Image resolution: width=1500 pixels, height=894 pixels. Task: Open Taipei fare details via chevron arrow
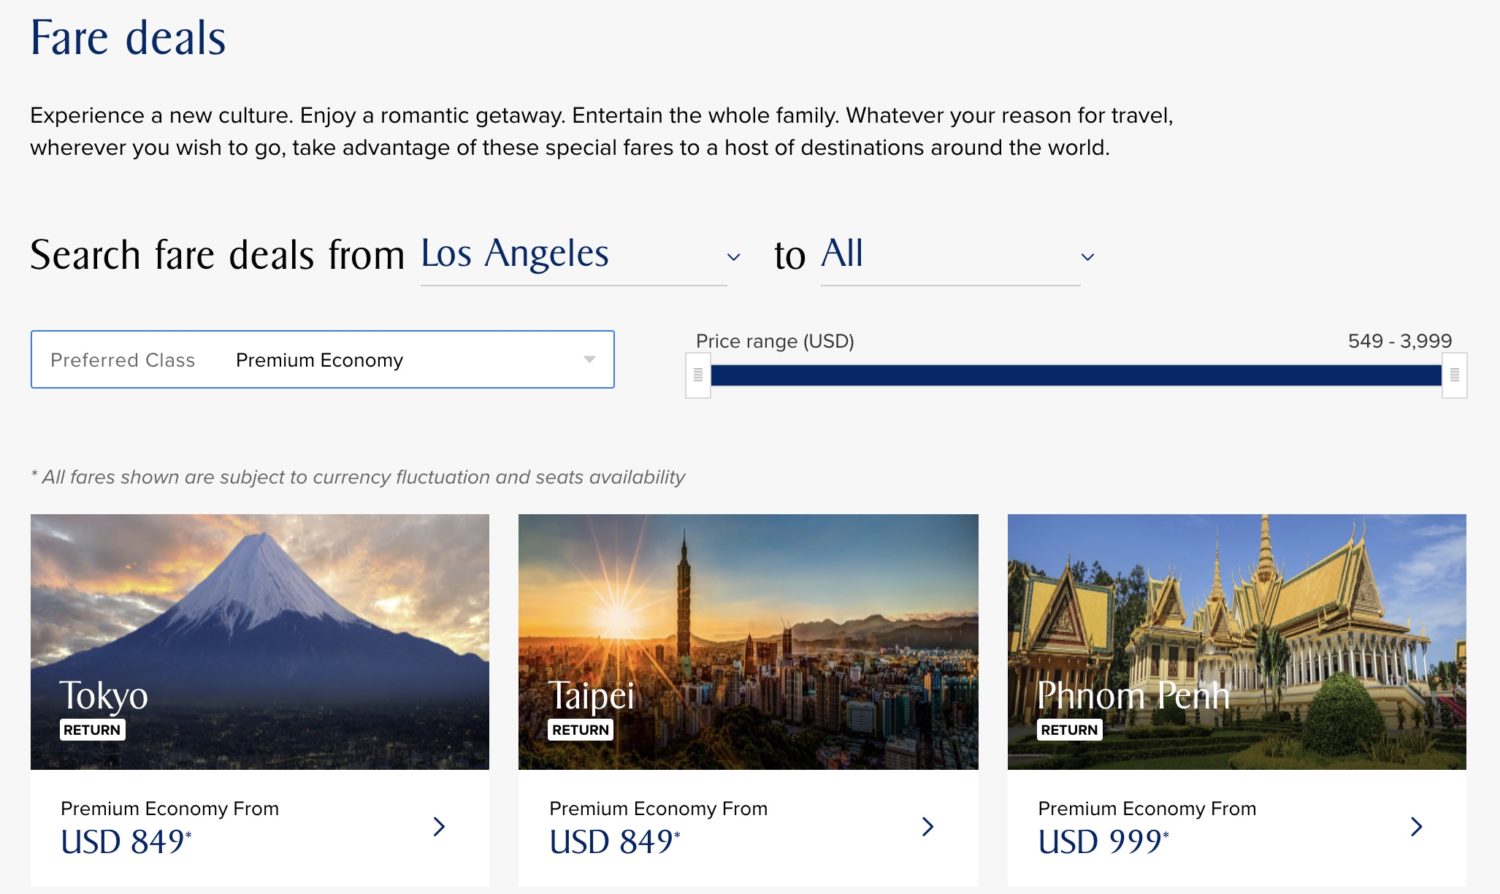[x=928, y=827]
